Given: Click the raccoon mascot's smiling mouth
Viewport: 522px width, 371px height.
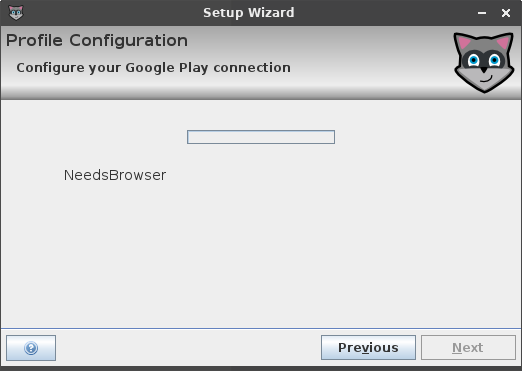Looking at the screenshot, I should pos(486,80).
